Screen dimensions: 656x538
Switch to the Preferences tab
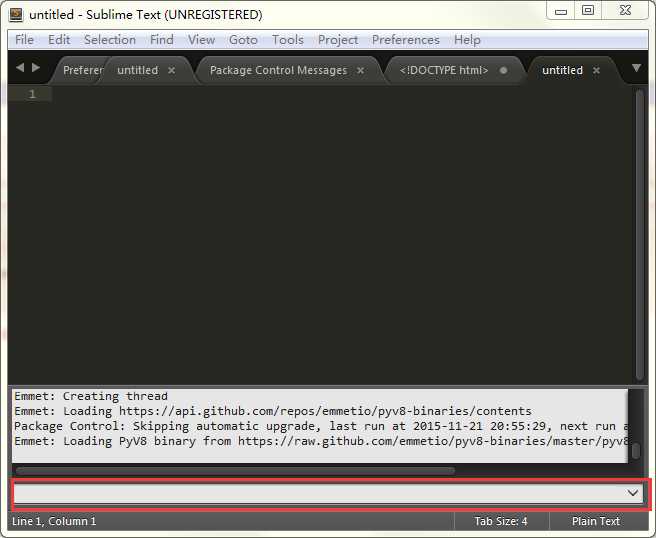click(x=82, y=70)
